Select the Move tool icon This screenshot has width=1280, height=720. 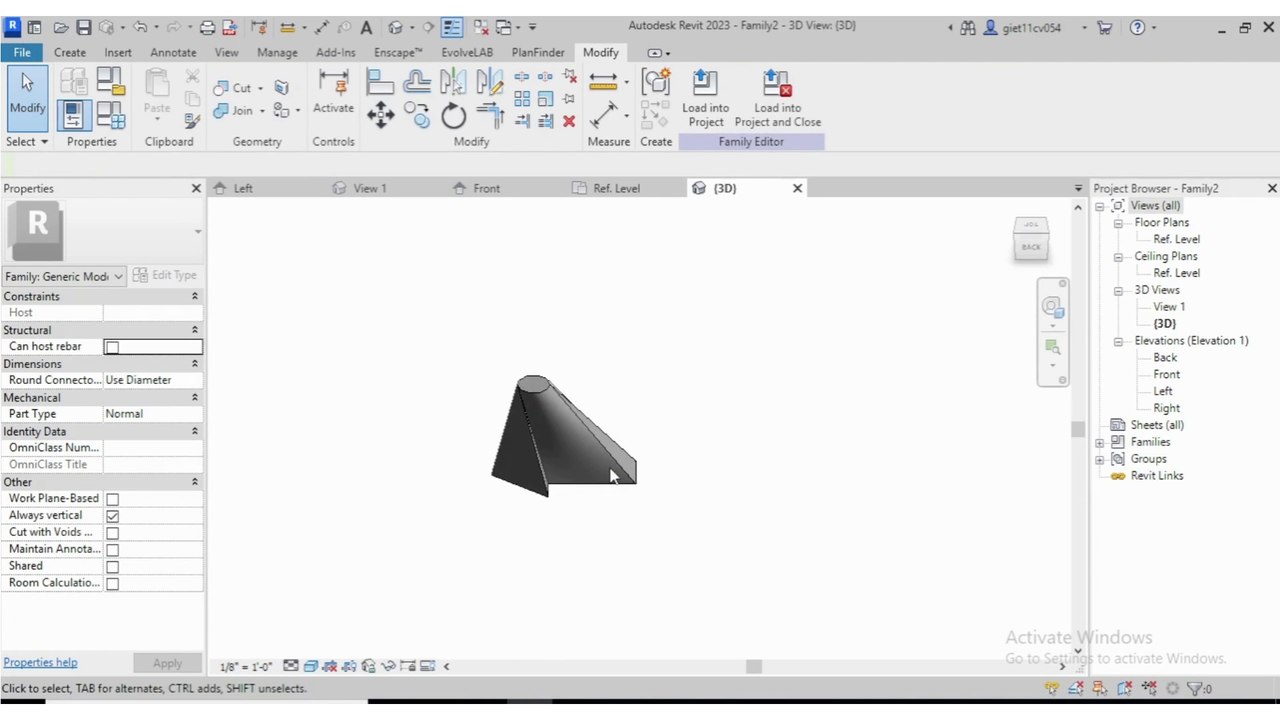[x=380, y=116]
